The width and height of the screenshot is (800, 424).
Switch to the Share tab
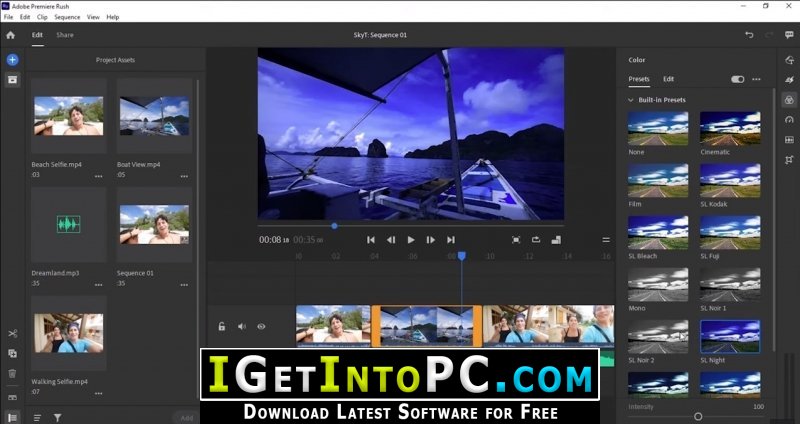tap(65, 35)
